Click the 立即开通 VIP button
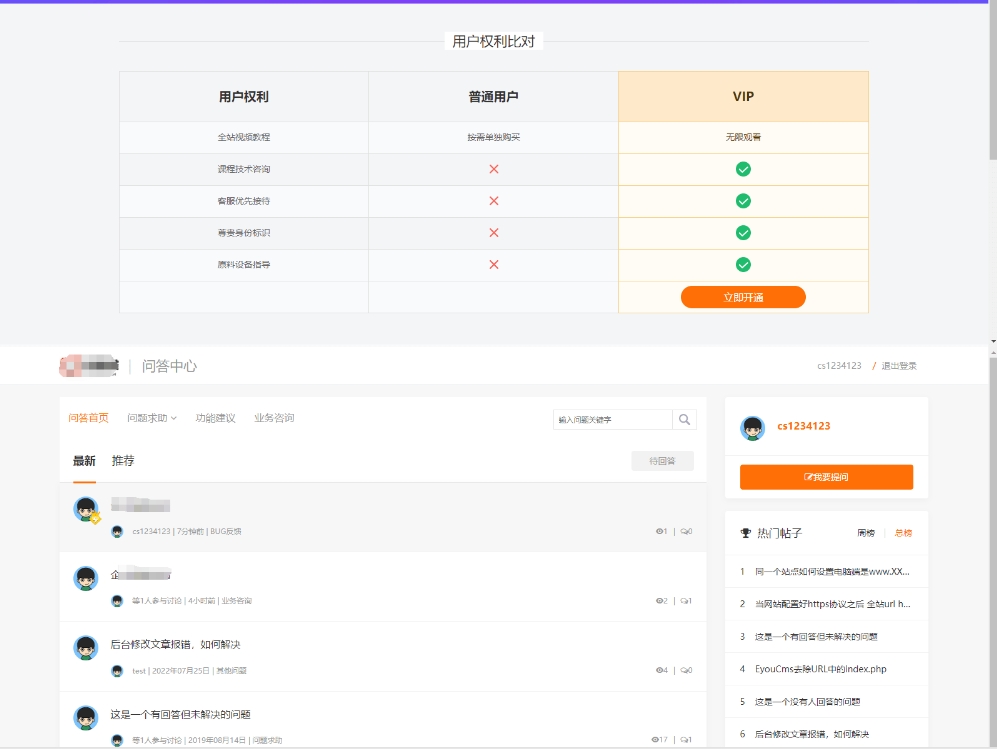The width and height of the screenshot is (997, 749). pos(743,297)
